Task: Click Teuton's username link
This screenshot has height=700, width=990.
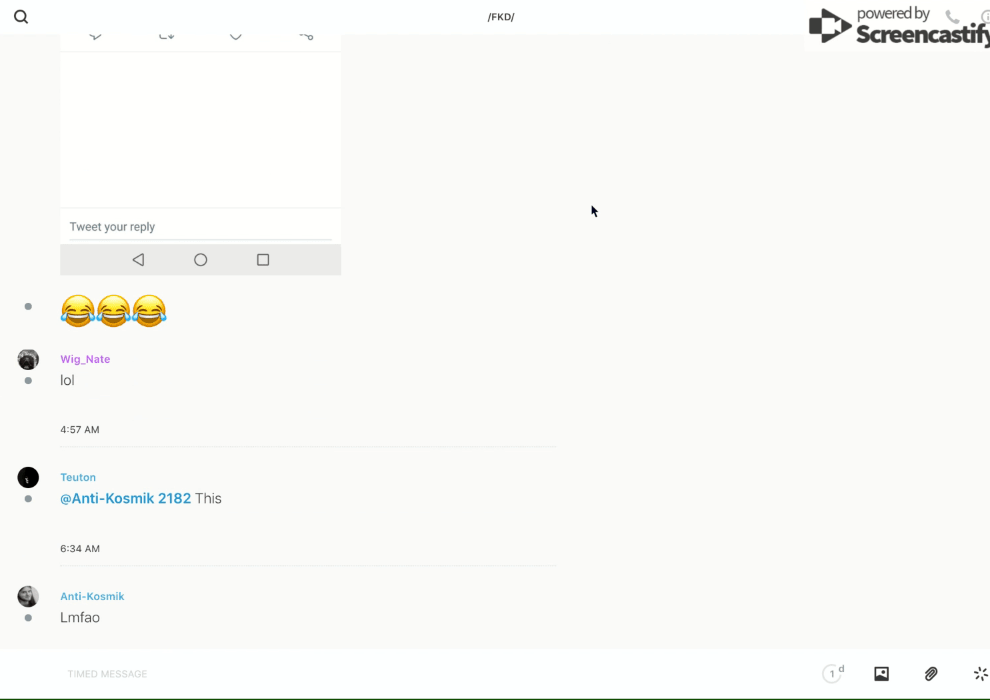Action: (x=78, y=477)
